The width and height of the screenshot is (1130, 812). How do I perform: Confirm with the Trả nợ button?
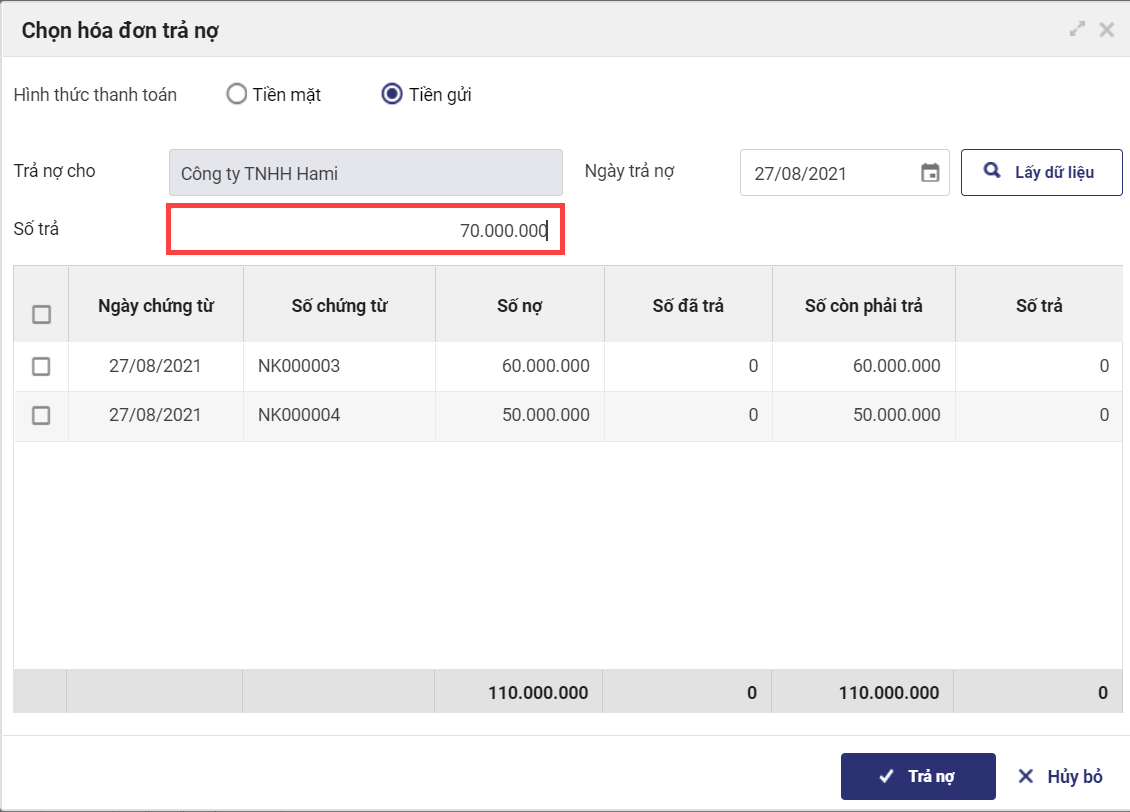[x=918, y=776]
